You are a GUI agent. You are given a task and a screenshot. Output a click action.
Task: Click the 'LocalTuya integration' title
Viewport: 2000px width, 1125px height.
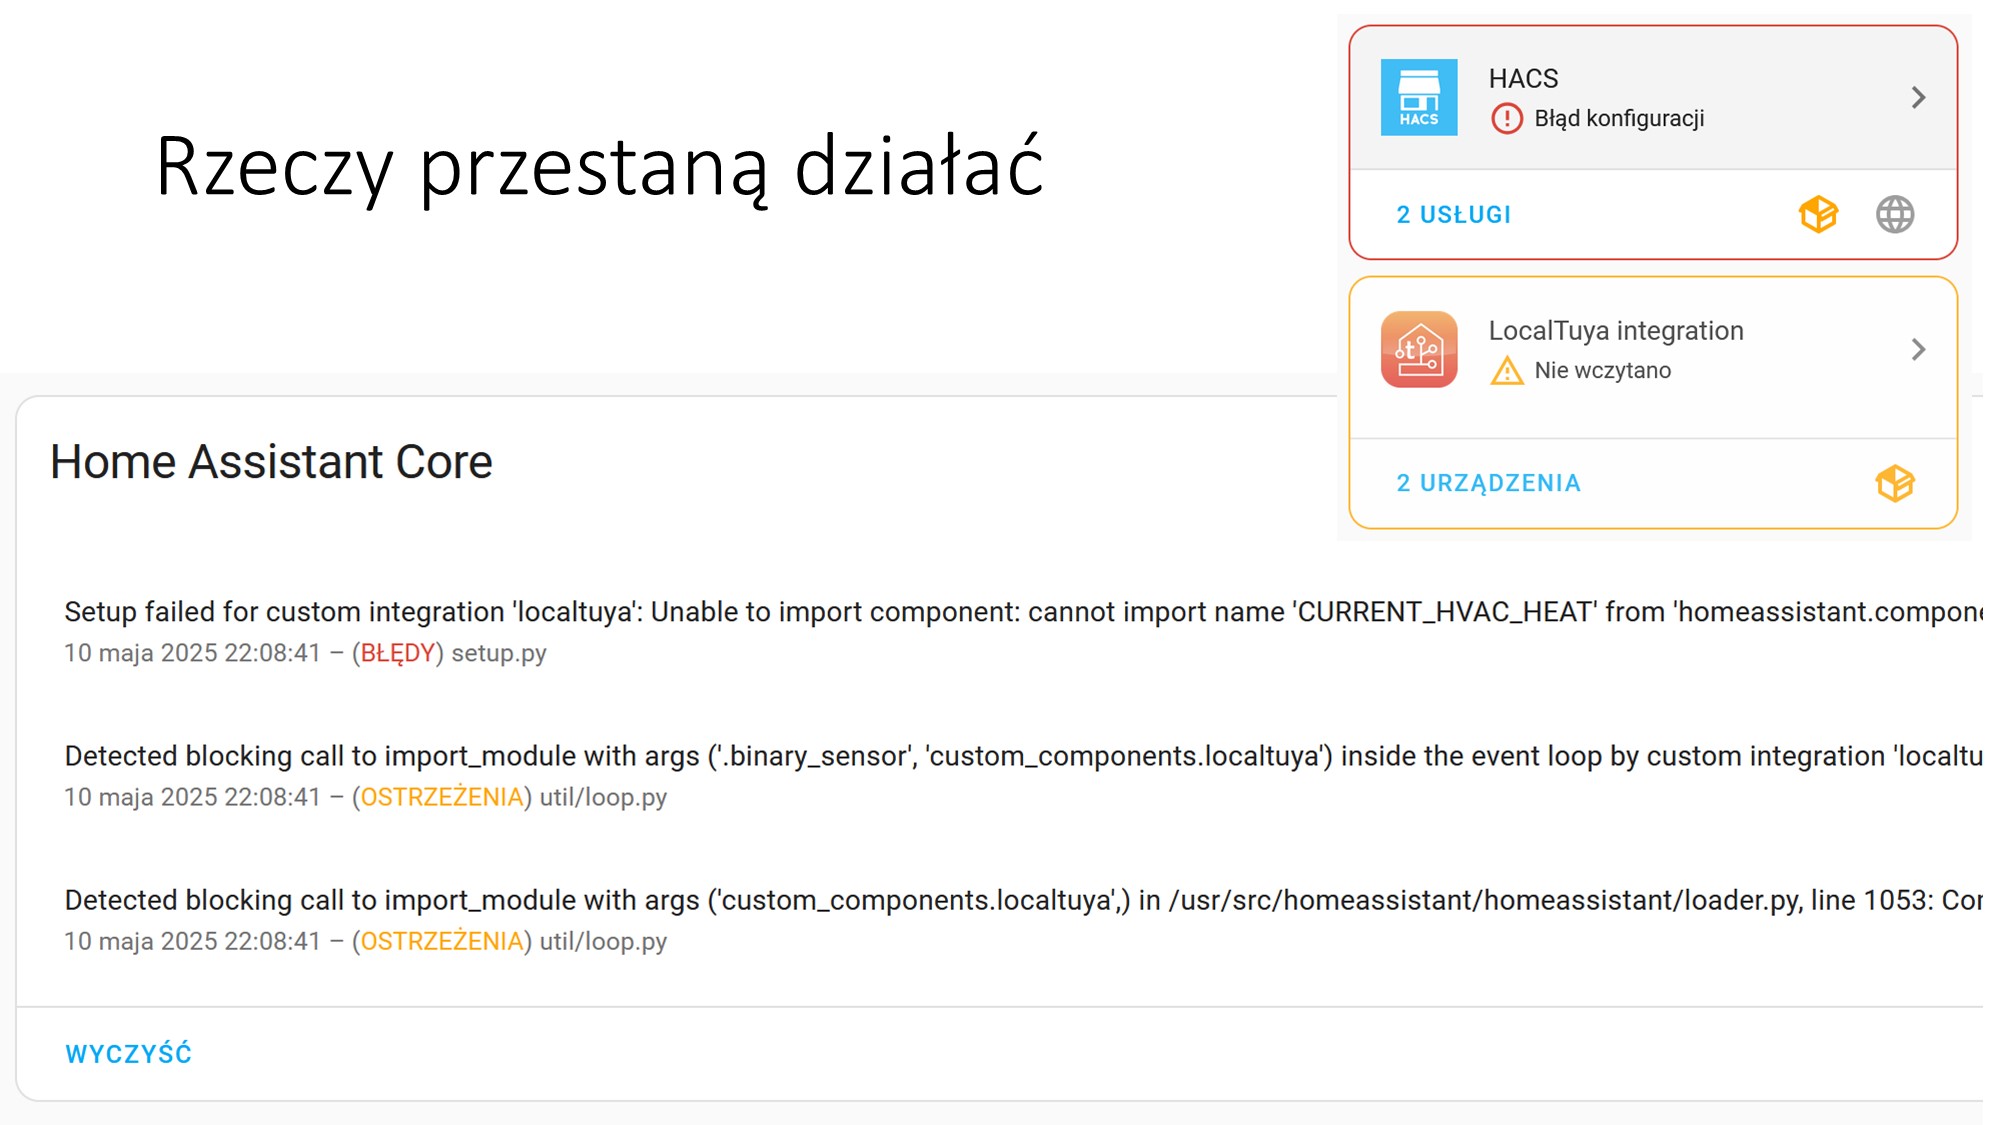point(1615,331)
